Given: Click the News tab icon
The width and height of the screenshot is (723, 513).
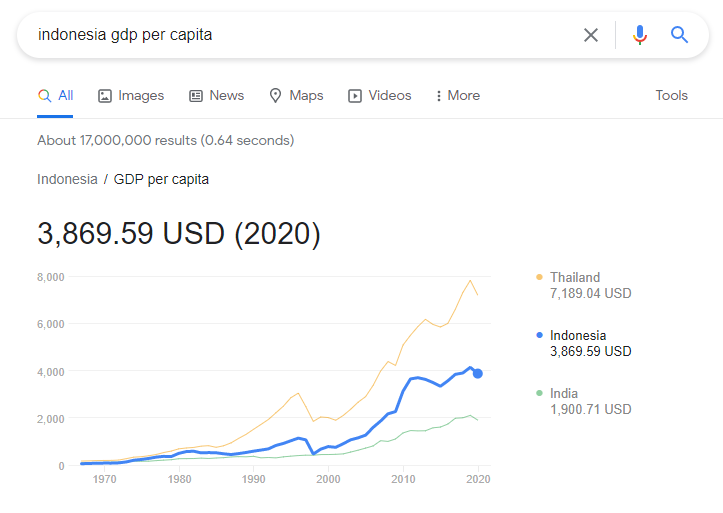Looking at the screenshot, I should (x=196, y=96).
